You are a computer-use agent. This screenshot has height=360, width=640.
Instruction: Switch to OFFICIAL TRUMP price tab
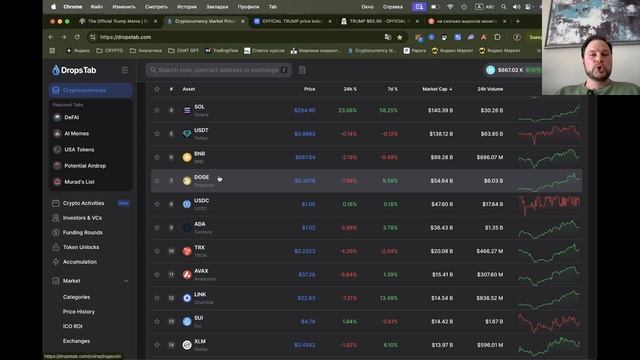click(x=293, y=21)
